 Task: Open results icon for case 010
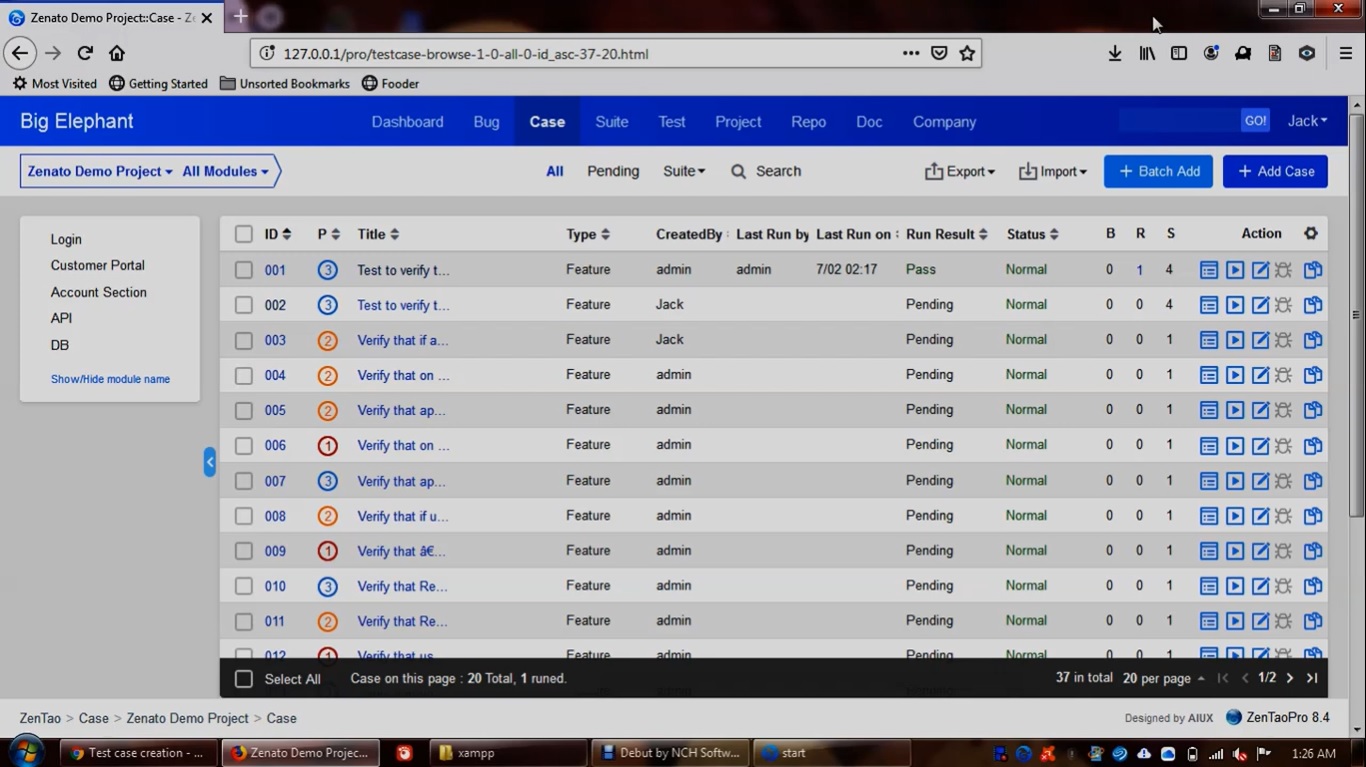(x=1209, y=586)
